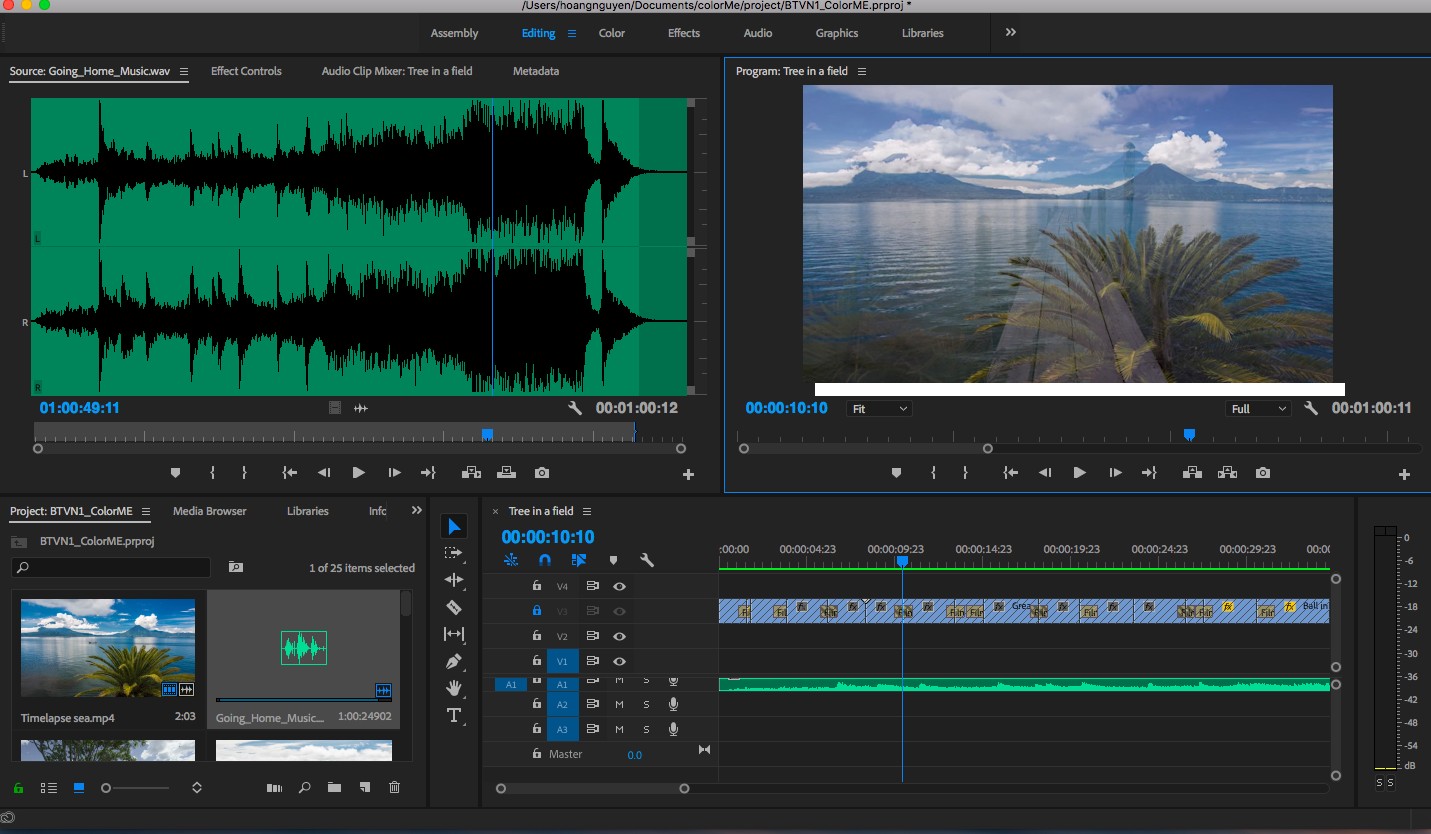
Task: Toggle V2 track output eye
Action: point(620,637)
